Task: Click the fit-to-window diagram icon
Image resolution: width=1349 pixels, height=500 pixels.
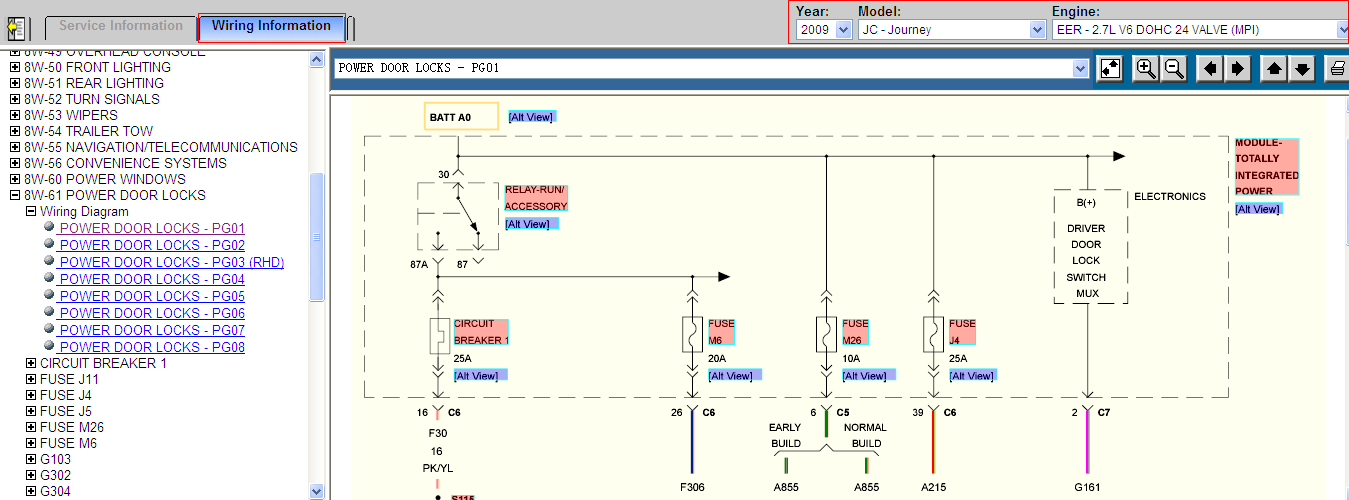Action: 1109,69
